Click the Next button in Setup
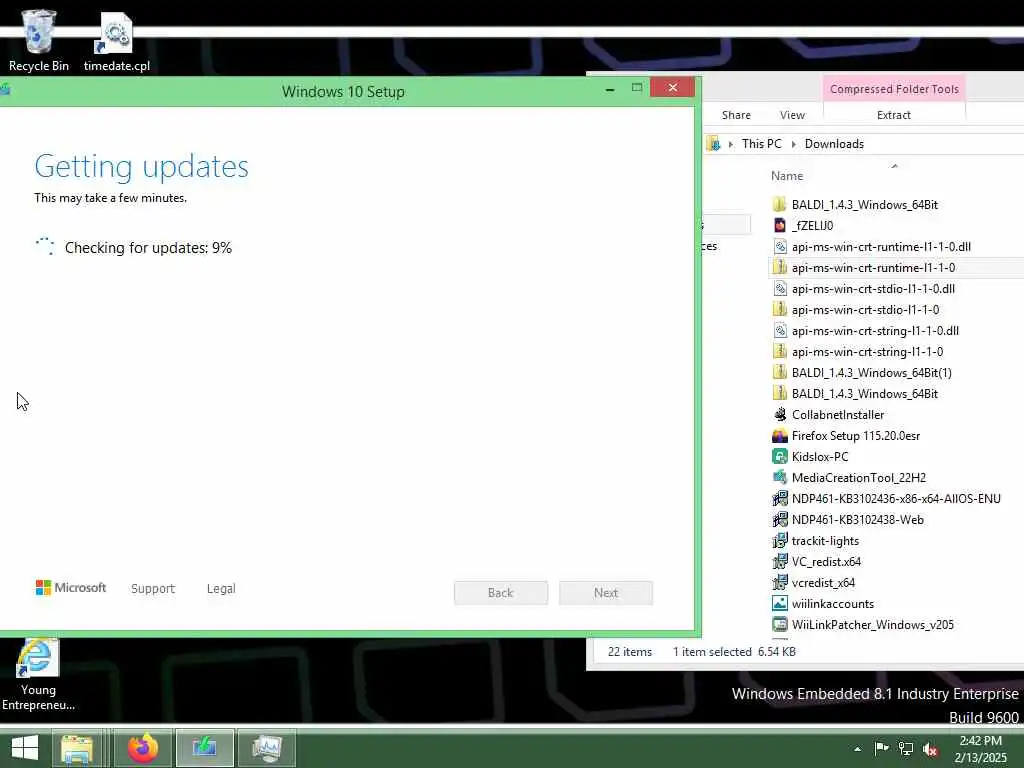Image resolution: width=1024 pixels, height=768 pixels. (x=606, y=593)
